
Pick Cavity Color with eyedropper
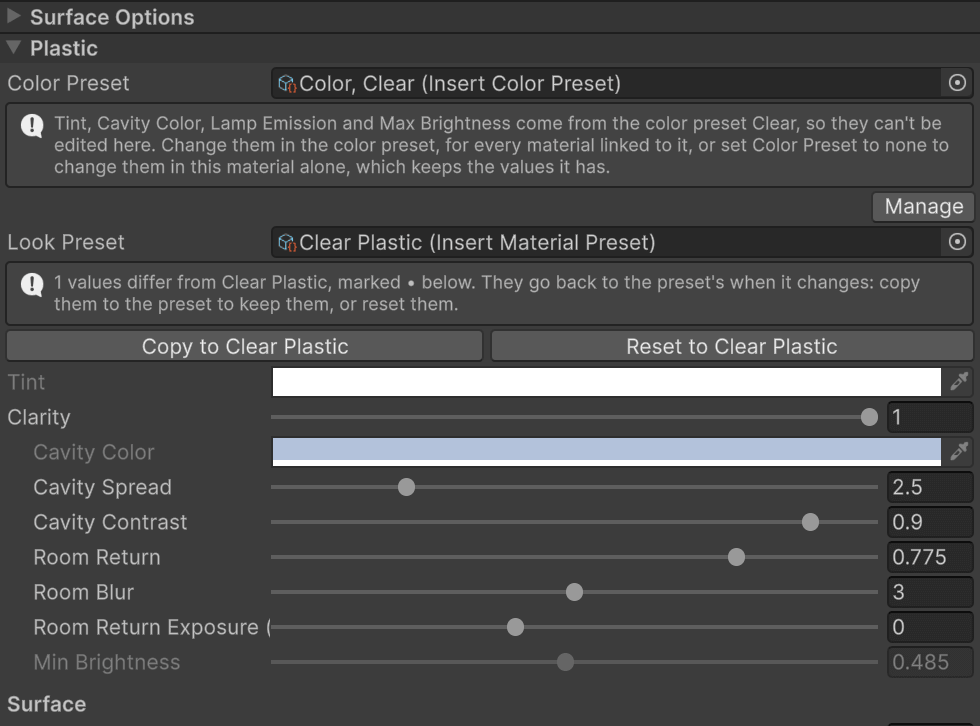[x=959, y=452]
